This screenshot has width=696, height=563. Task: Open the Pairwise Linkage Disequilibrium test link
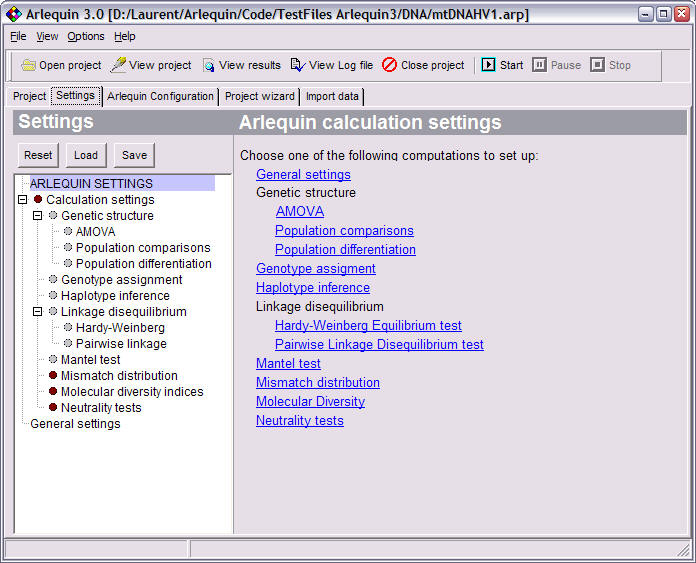click(x=380, y=345)
